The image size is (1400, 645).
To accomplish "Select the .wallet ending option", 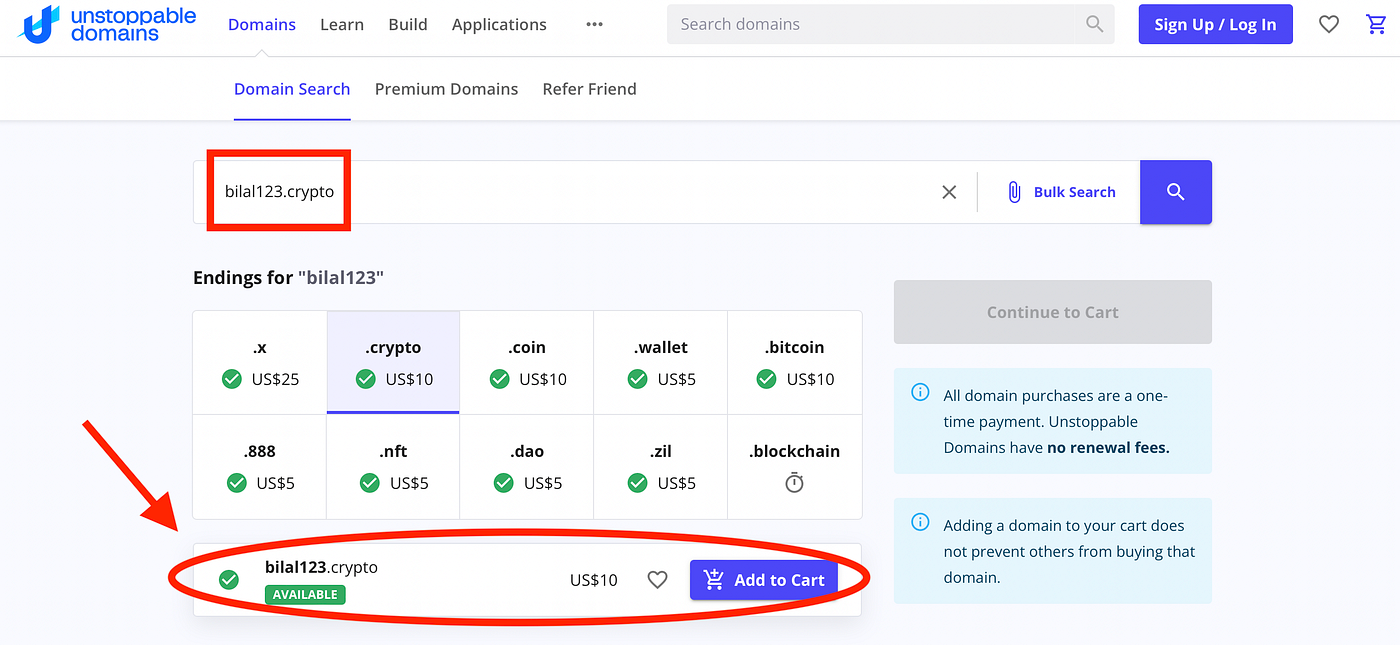I will click(x=660, y=363).
